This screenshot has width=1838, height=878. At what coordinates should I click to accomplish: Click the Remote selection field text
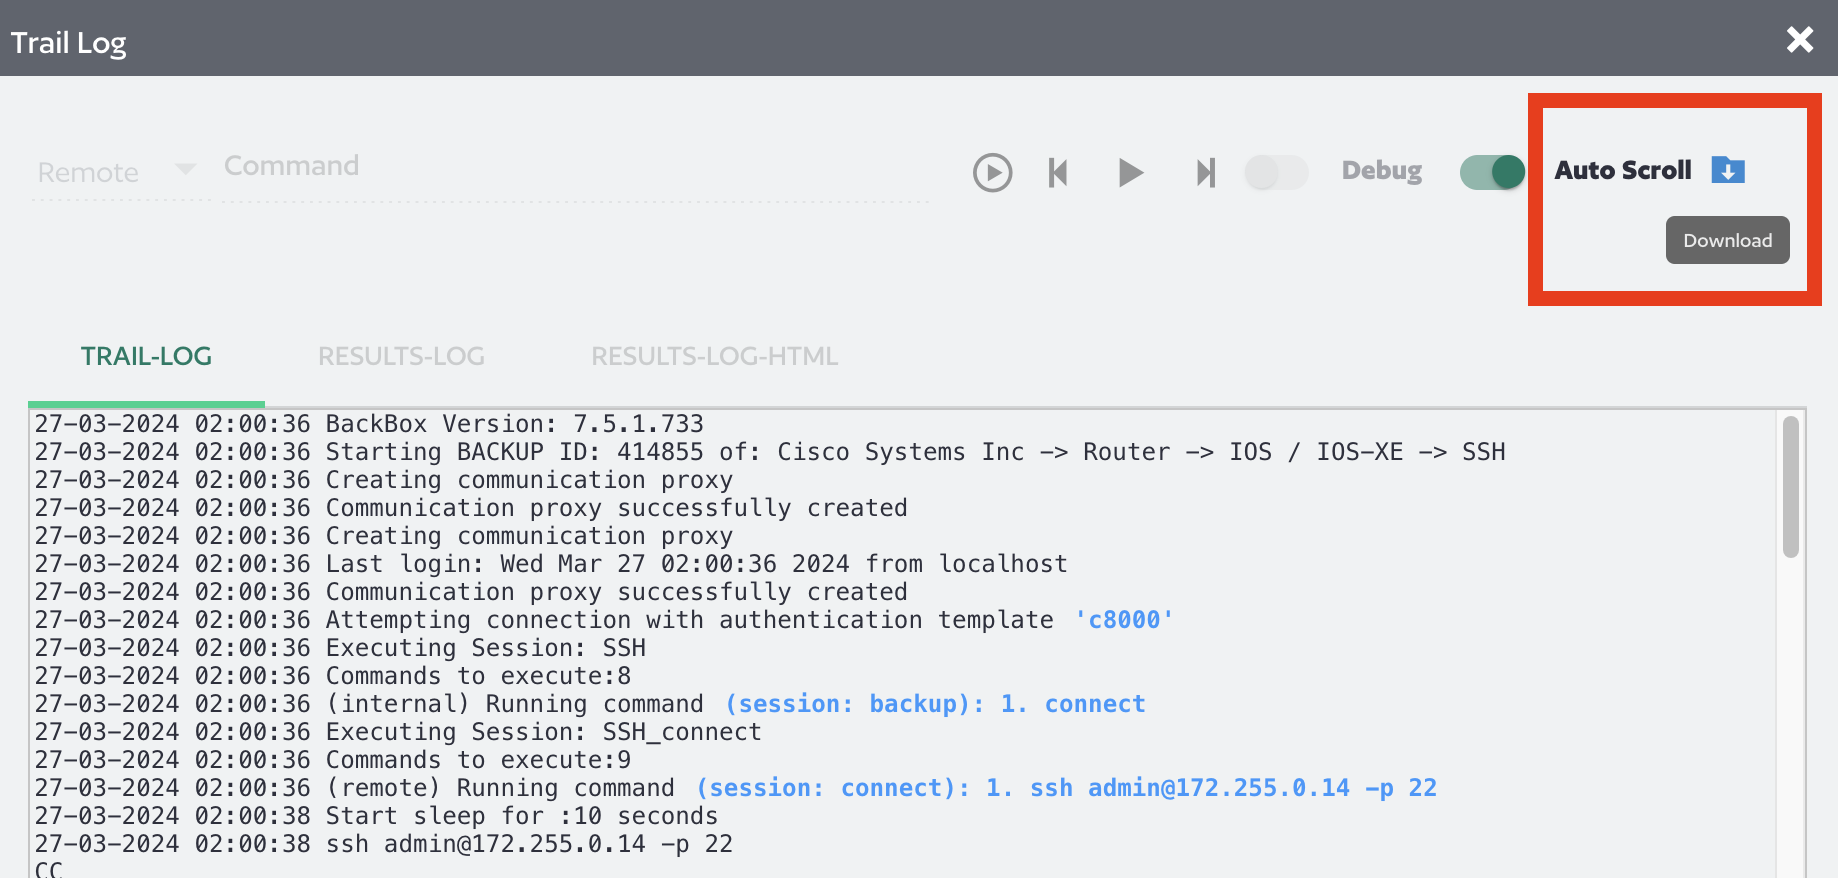[x=88, y=173]
